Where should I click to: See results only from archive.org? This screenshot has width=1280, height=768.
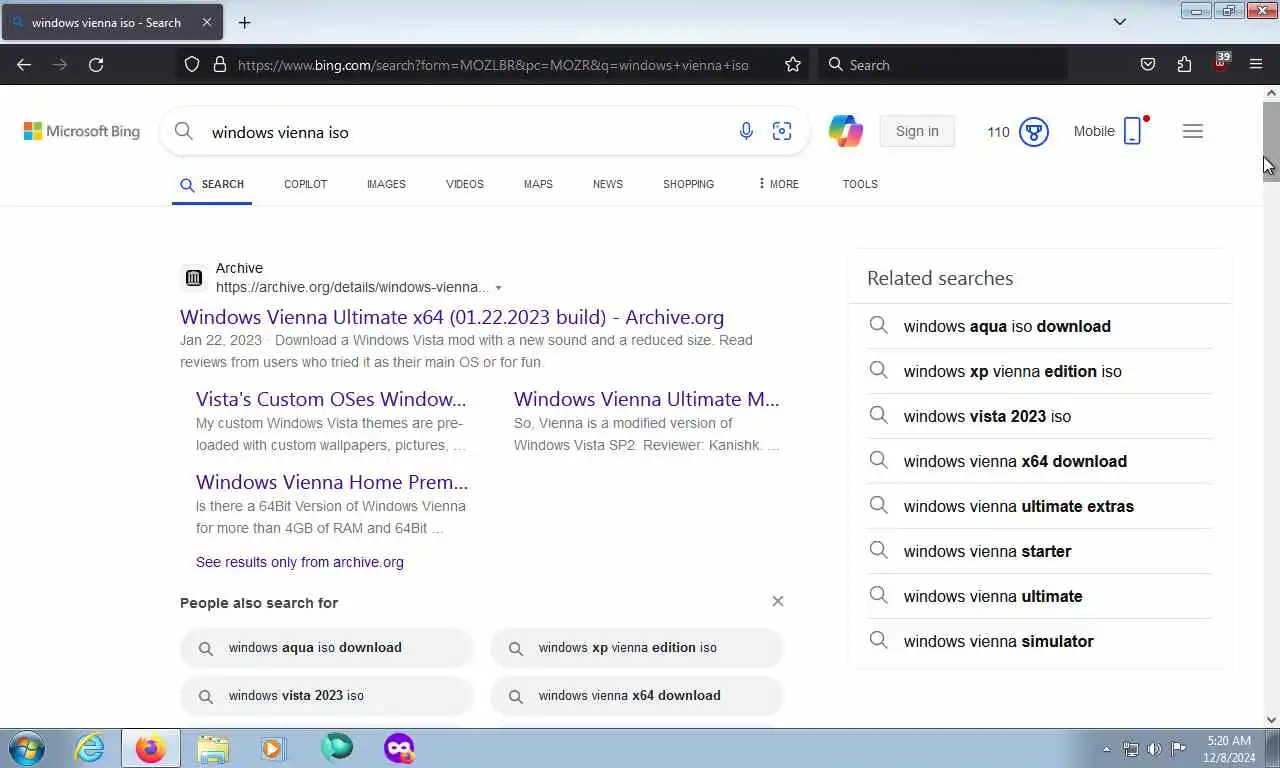(x=300, y=562)
